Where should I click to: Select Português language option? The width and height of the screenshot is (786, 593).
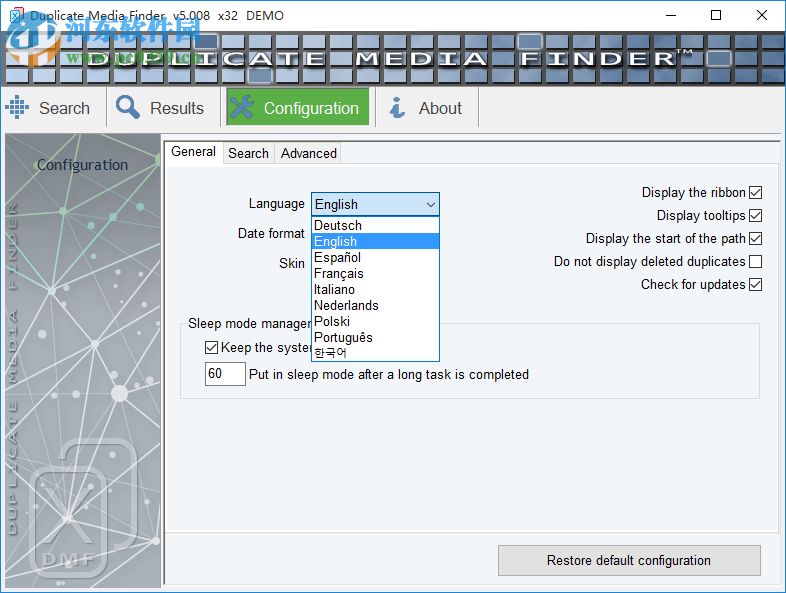click(375, 338)
